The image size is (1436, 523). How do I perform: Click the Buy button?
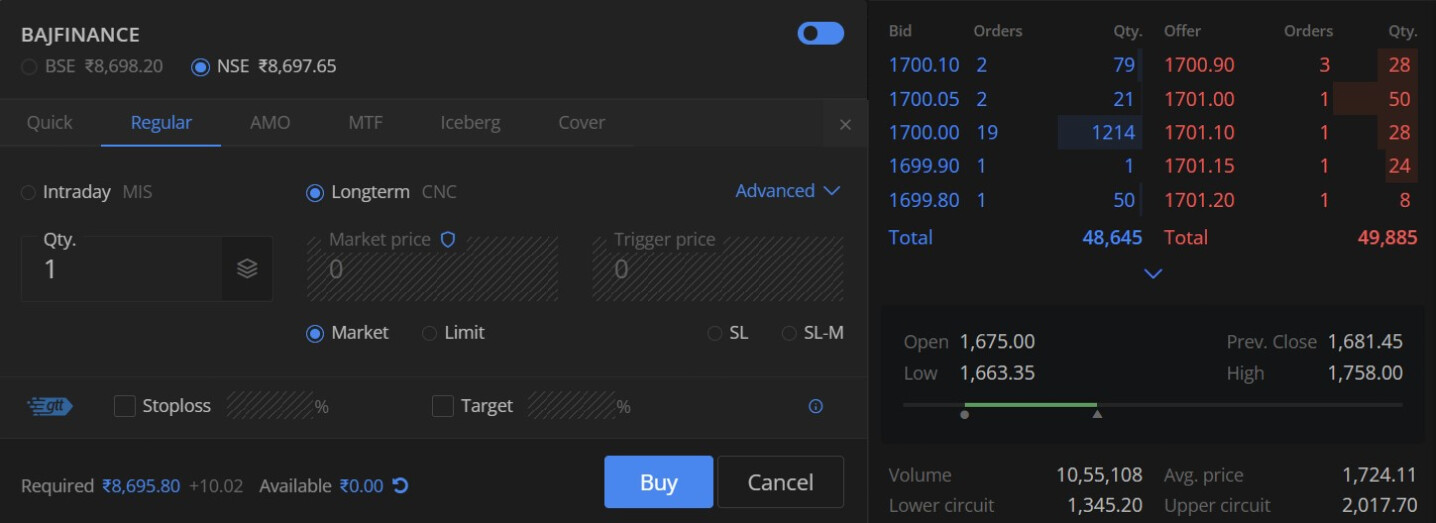(x=658, y=482)
